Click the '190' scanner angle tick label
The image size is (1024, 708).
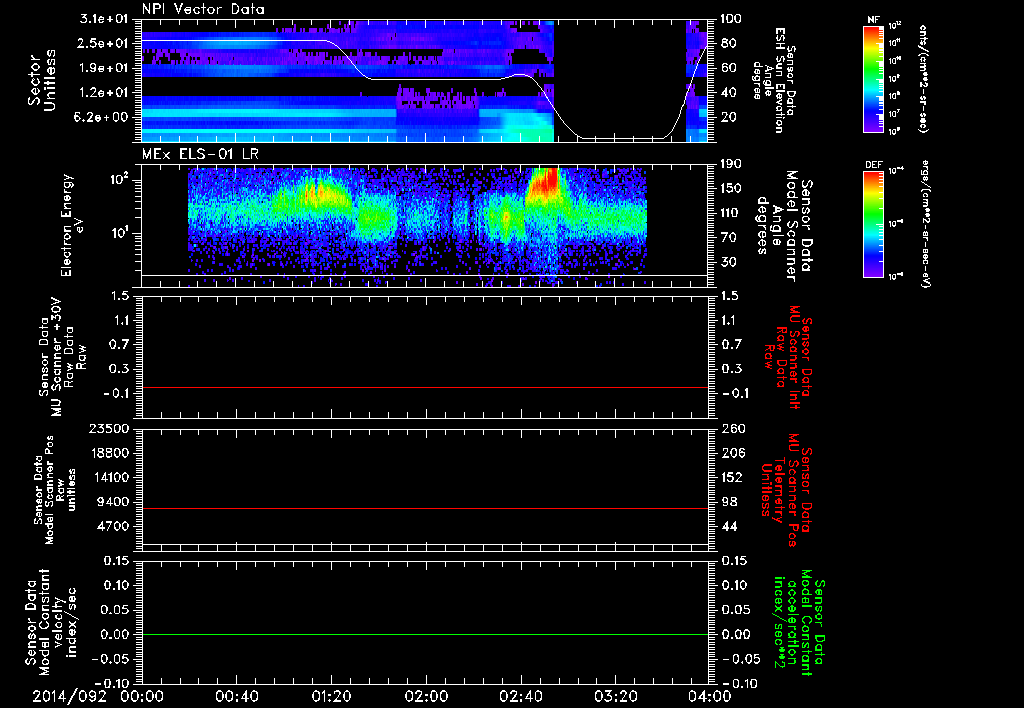point(731,164)
